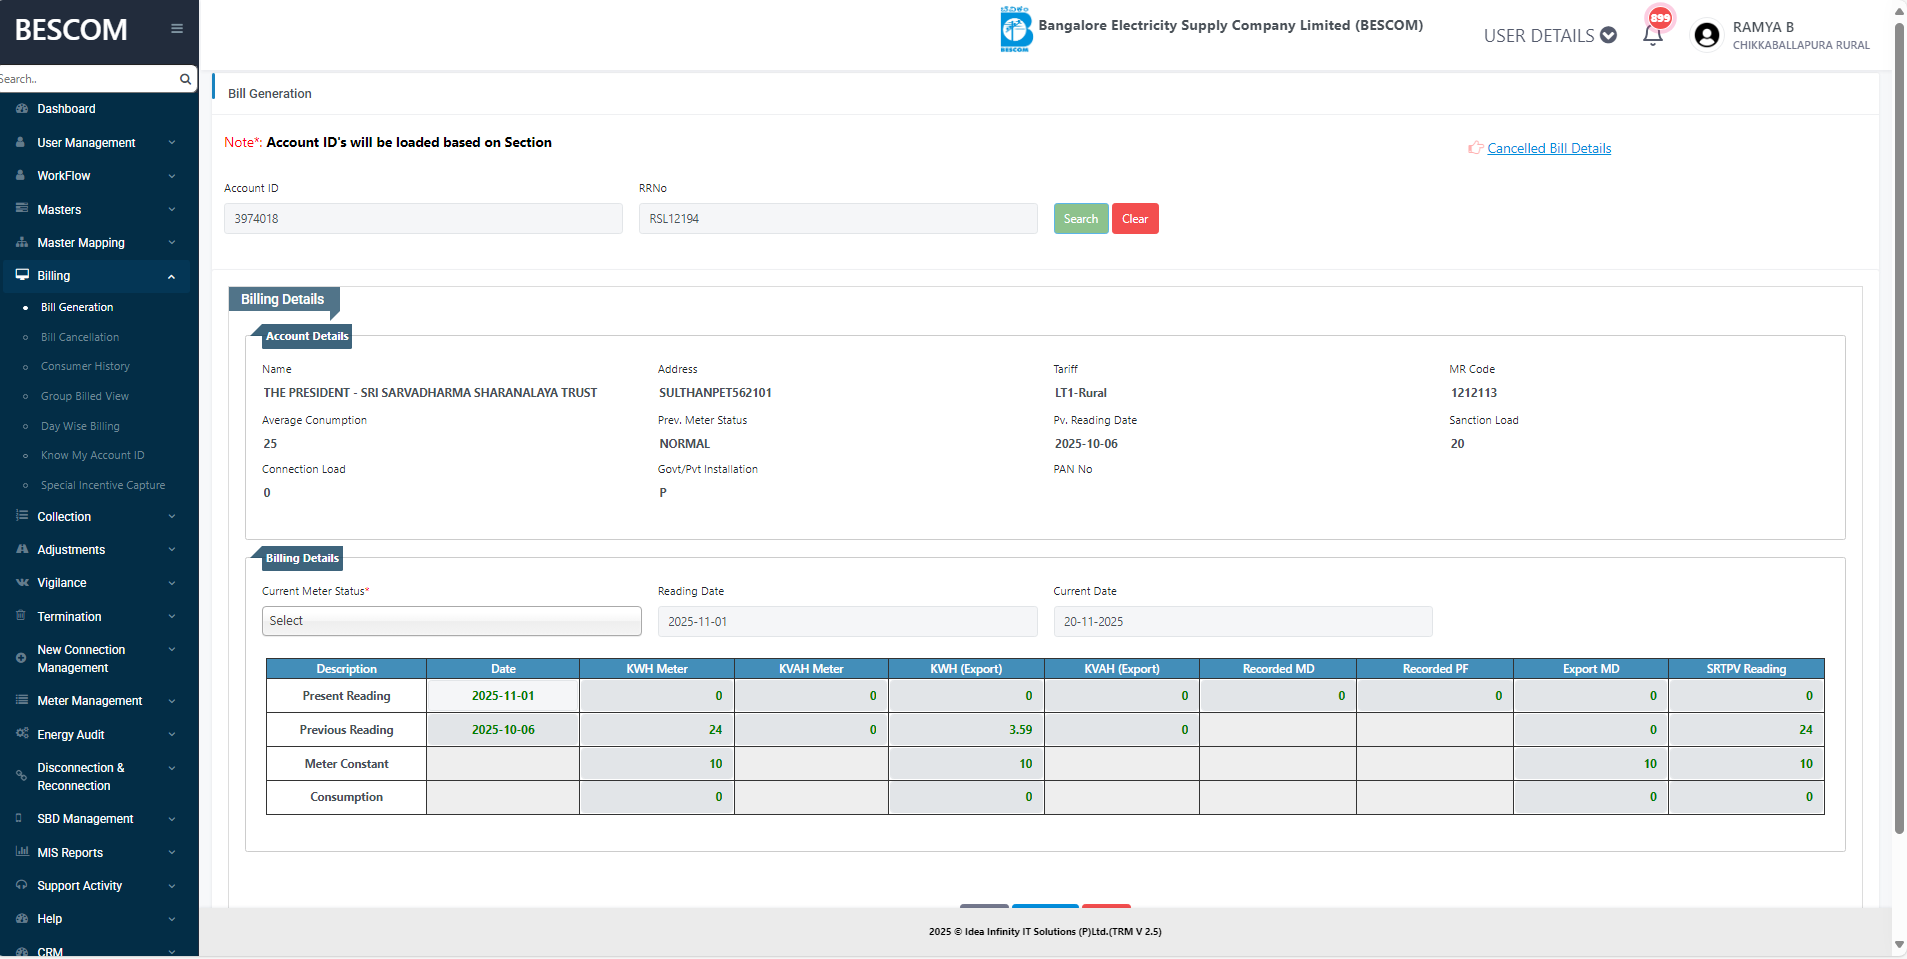Click the pointing hand icon beside Cancelled Bill Details
1907x959 pixels.
click(1475, 148)
